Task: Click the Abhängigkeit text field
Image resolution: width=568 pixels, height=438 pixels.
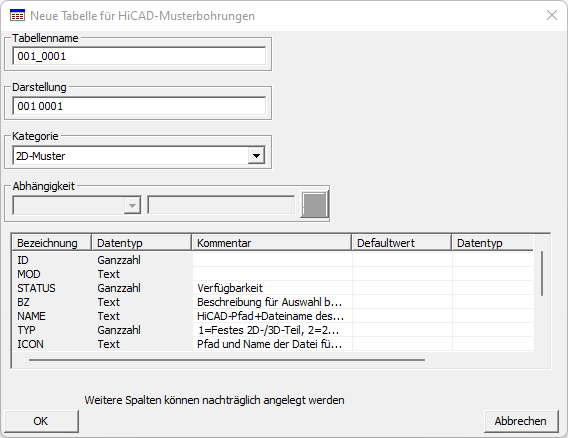Action: [221, 205]
